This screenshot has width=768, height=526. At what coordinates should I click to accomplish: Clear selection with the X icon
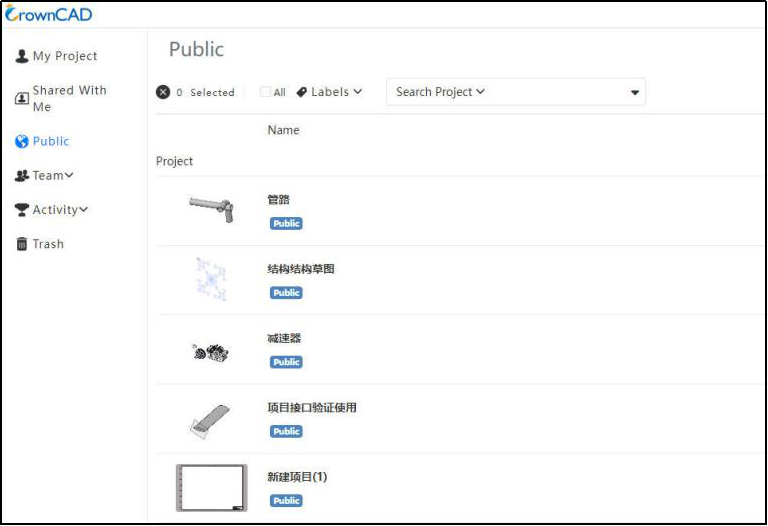coord(163,92)
